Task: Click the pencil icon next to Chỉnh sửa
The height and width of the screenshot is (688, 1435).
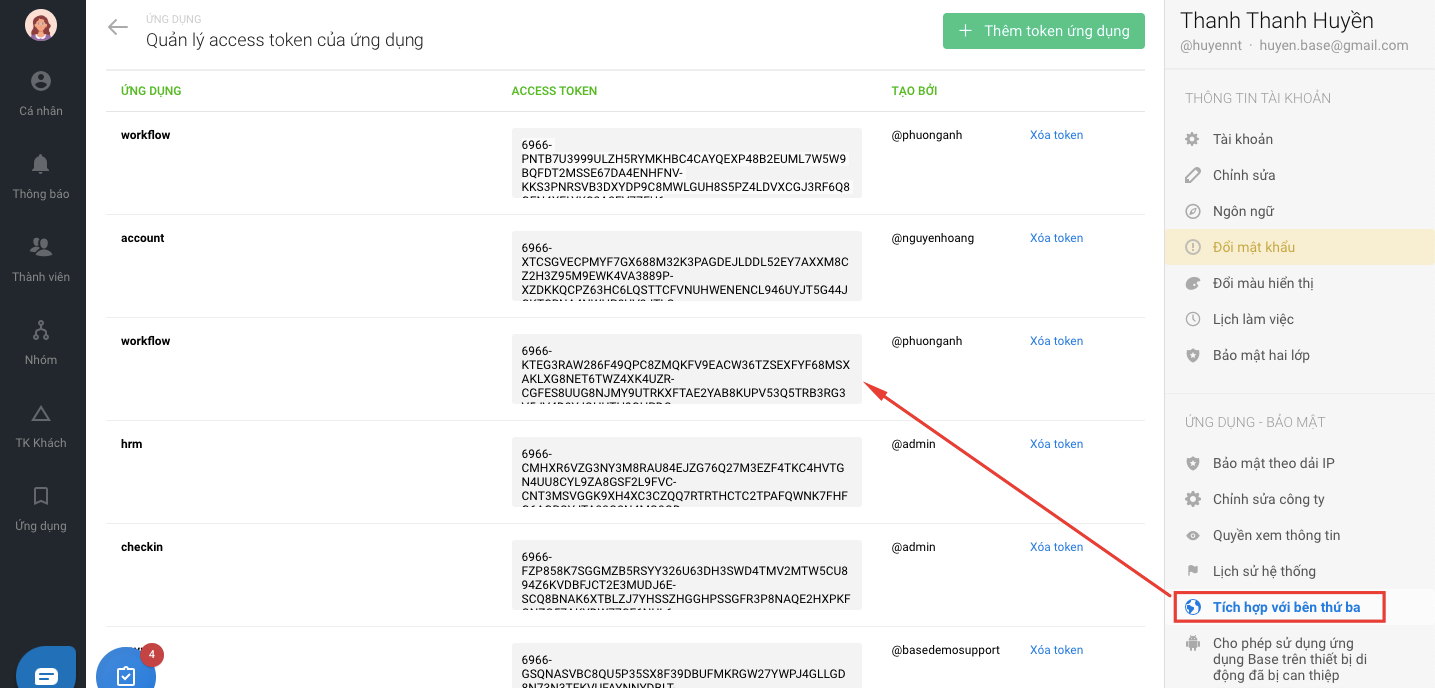Action: click(1192, 175)
